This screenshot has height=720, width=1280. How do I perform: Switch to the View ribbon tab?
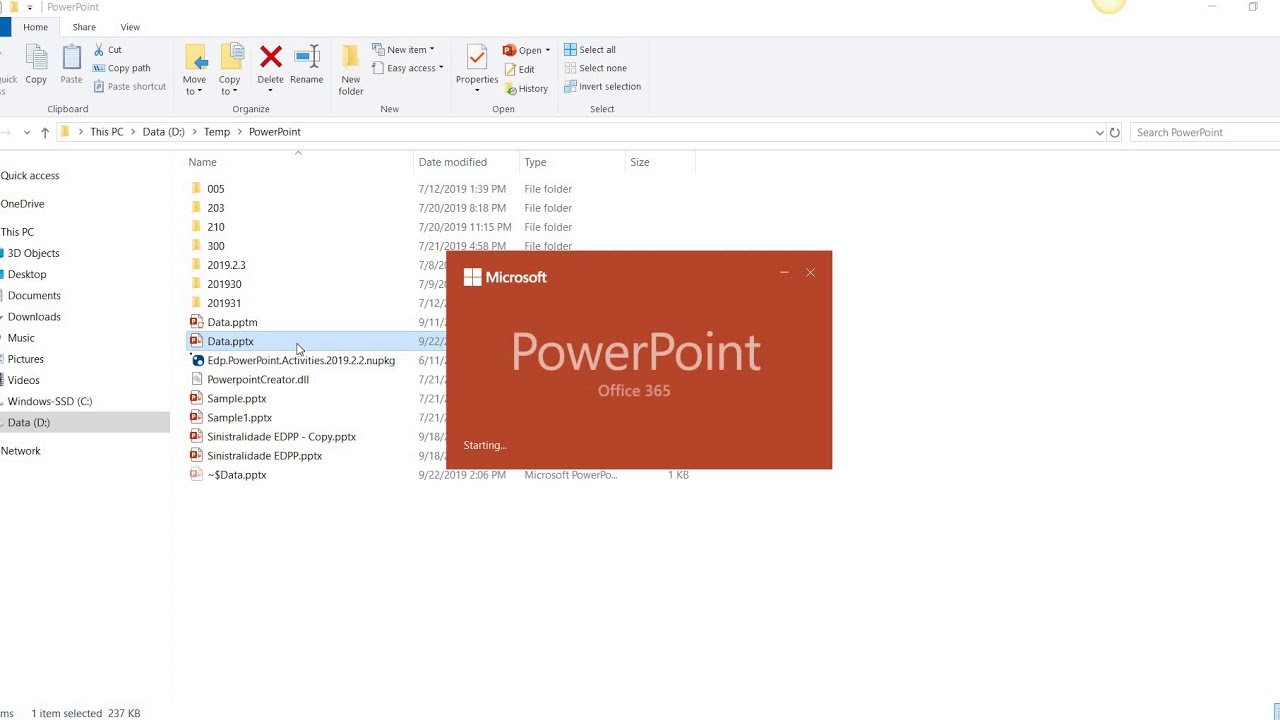pyautogui.click(x=130, y=27)
